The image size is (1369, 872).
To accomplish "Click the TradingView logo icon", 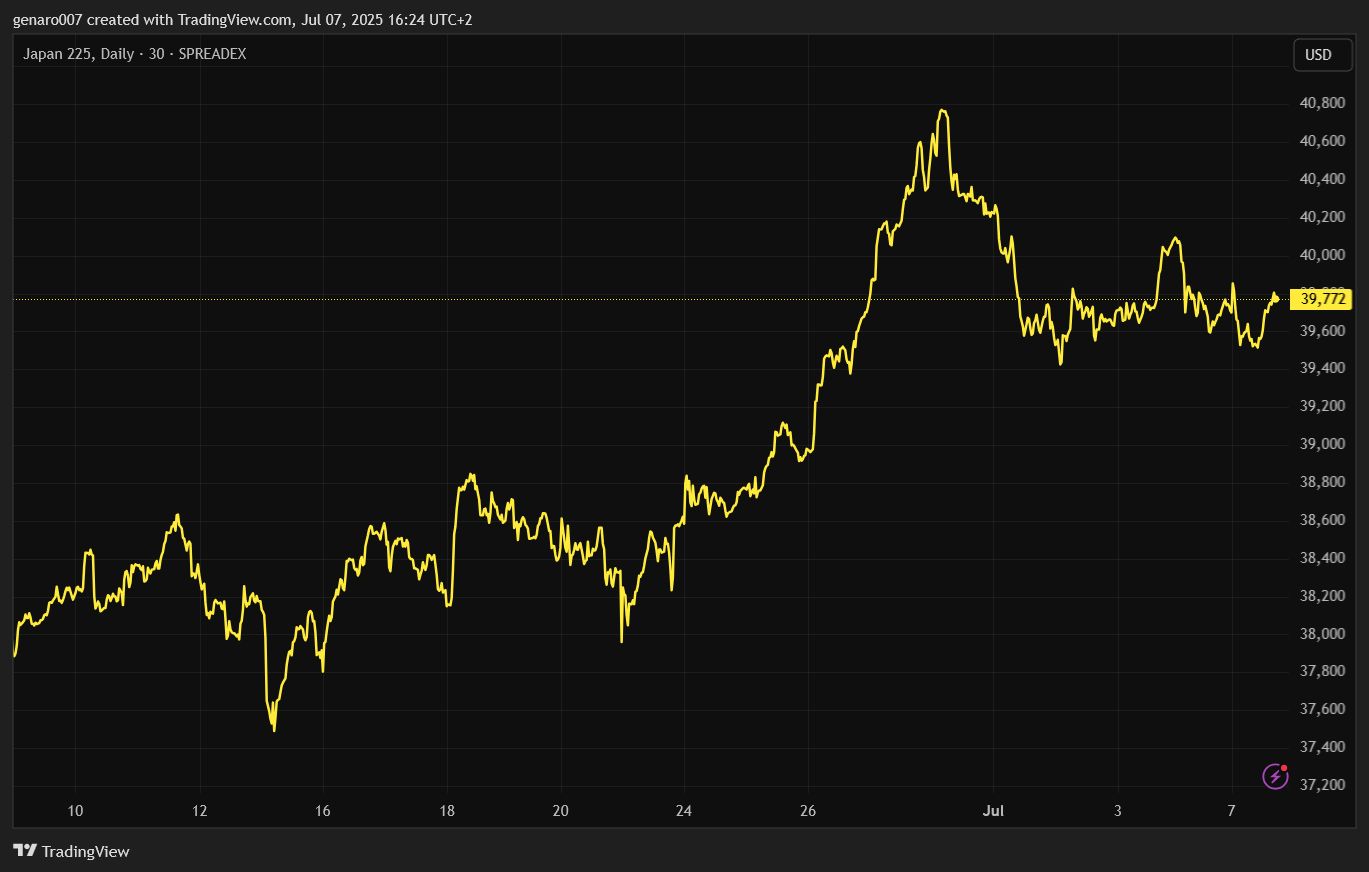I will [25, 851].
